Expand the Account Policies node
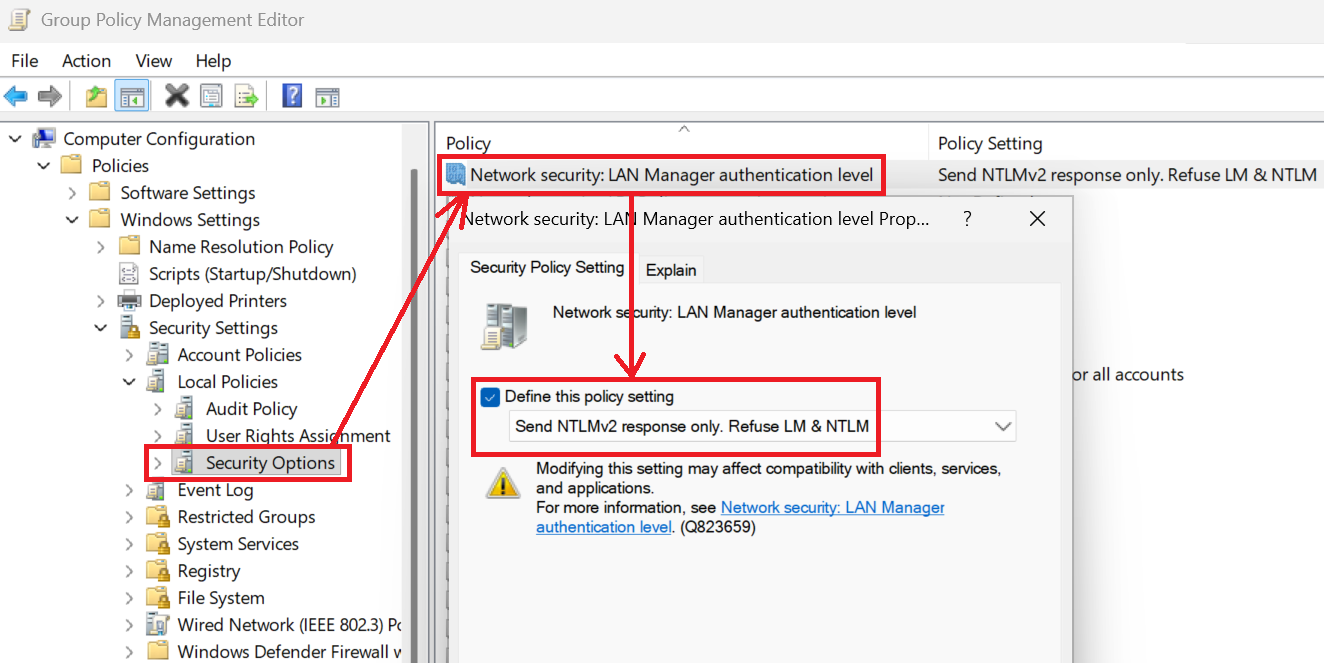This screenshot has height=663, width=1324. [128, 354]
